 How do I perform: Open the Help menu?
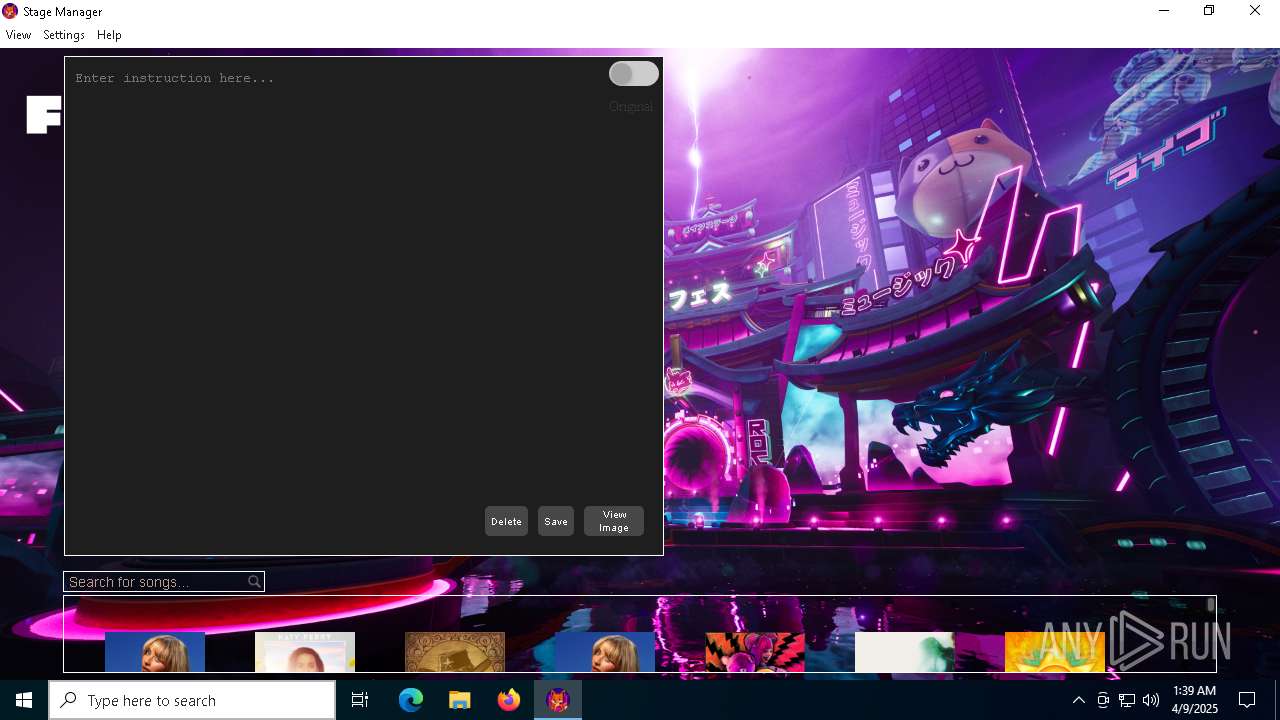(109, 35)
